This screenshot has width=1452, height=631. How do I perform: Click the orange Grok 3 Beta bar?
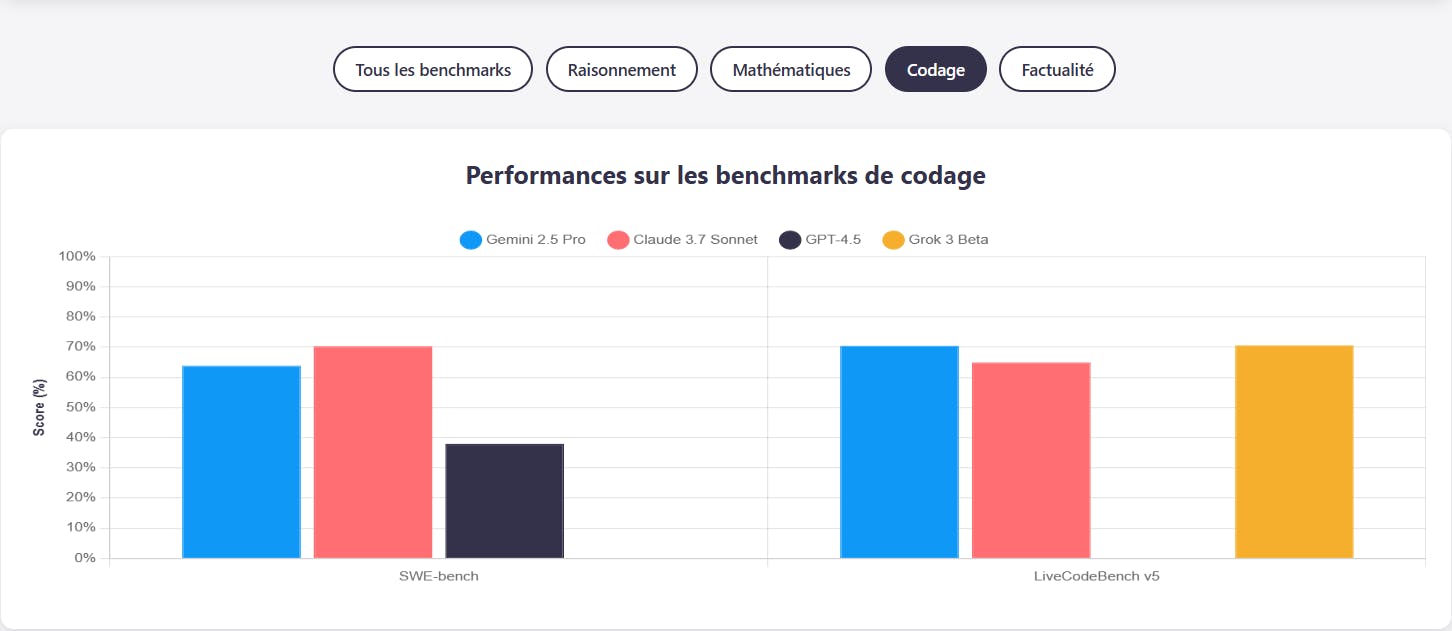coord(1294,452)
